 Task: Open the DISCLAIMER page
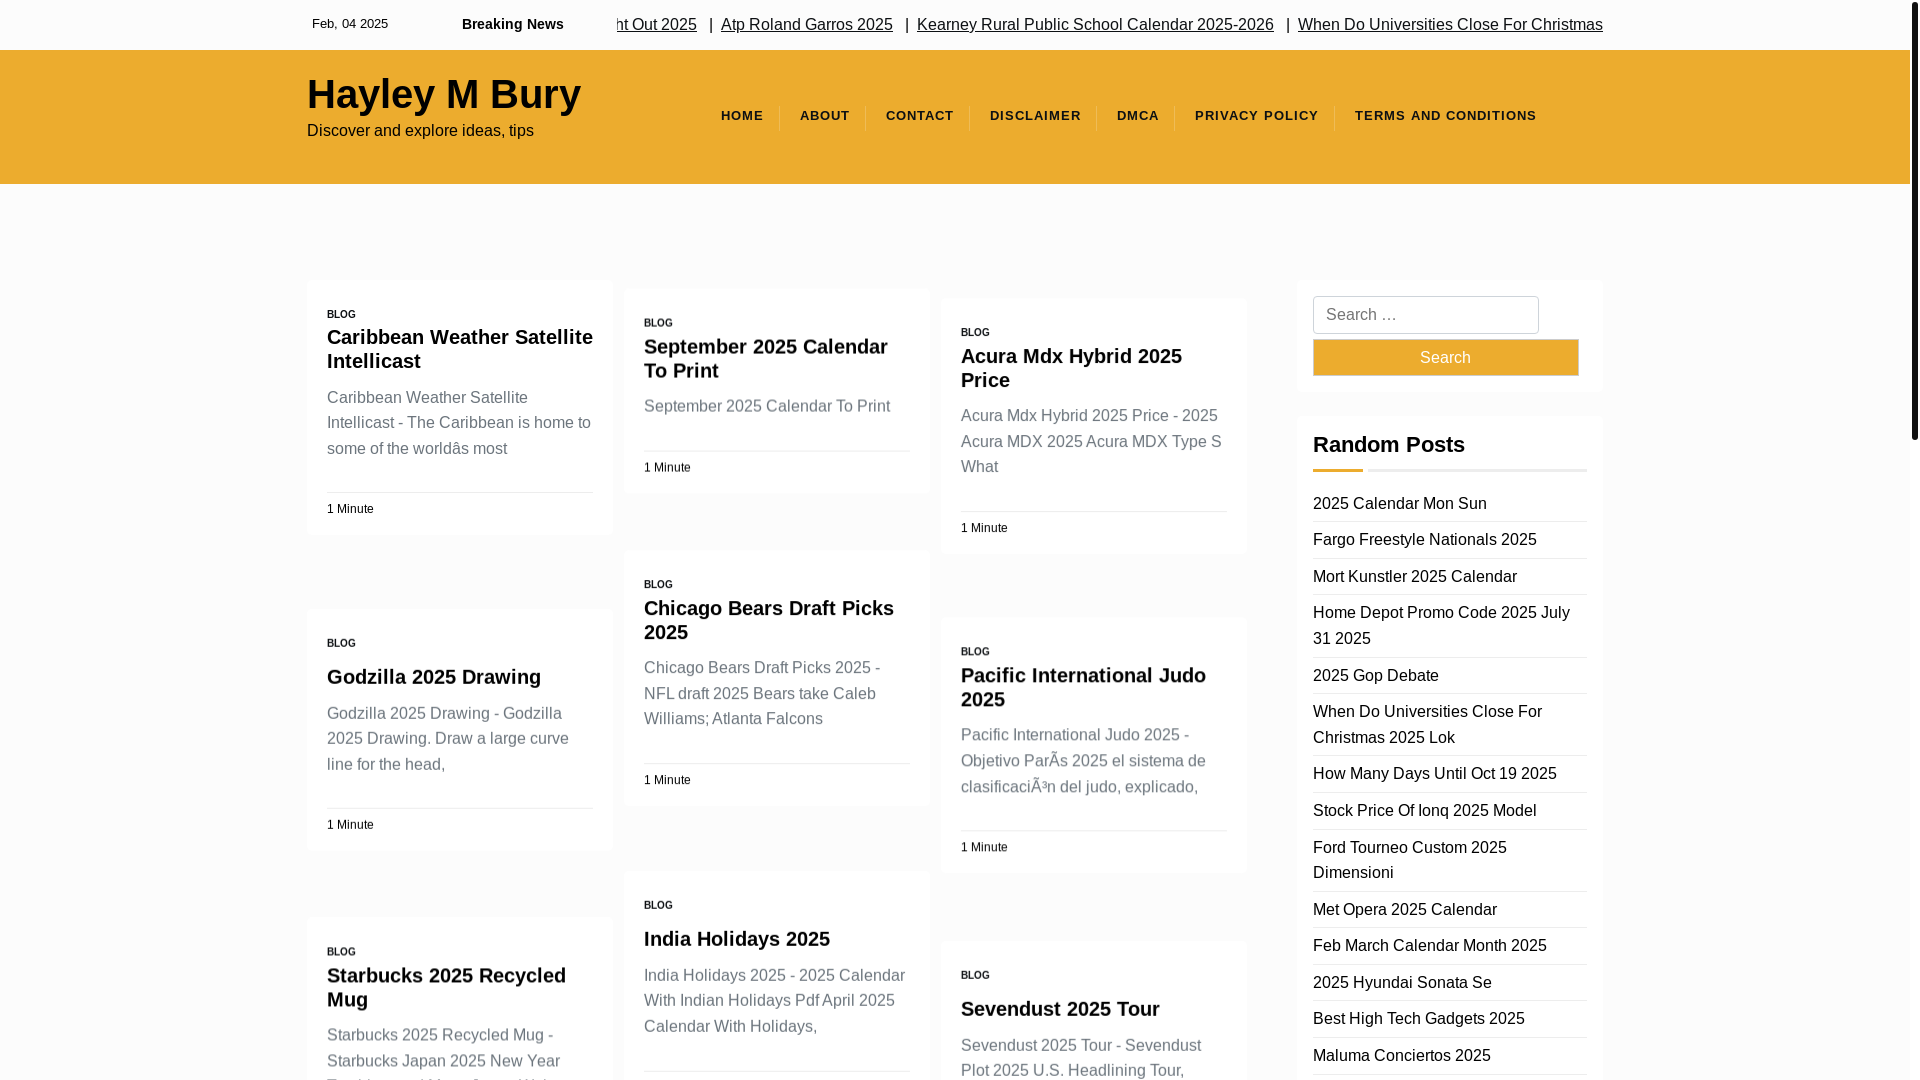tap(1035, 116)
